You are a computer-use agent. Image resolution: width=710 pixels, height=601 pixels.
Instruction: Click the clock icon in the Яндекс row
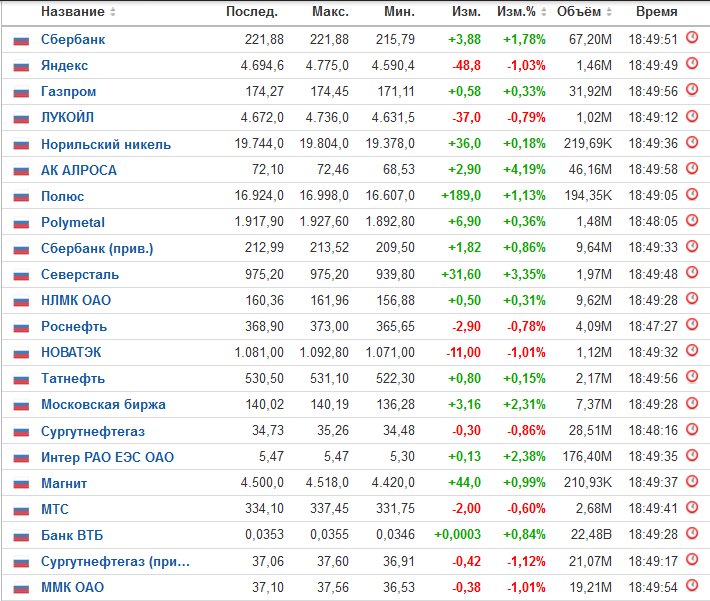tap(692, 63)
